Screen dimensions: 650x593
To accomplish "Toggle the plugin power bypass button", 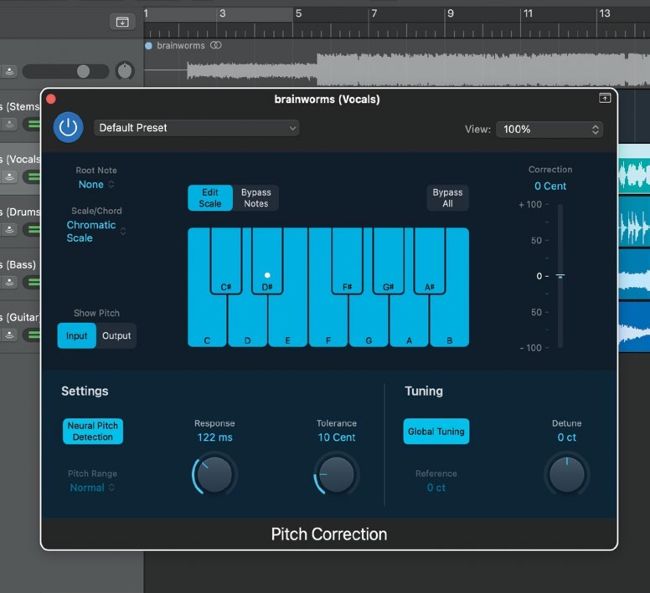I will (68, 127).
